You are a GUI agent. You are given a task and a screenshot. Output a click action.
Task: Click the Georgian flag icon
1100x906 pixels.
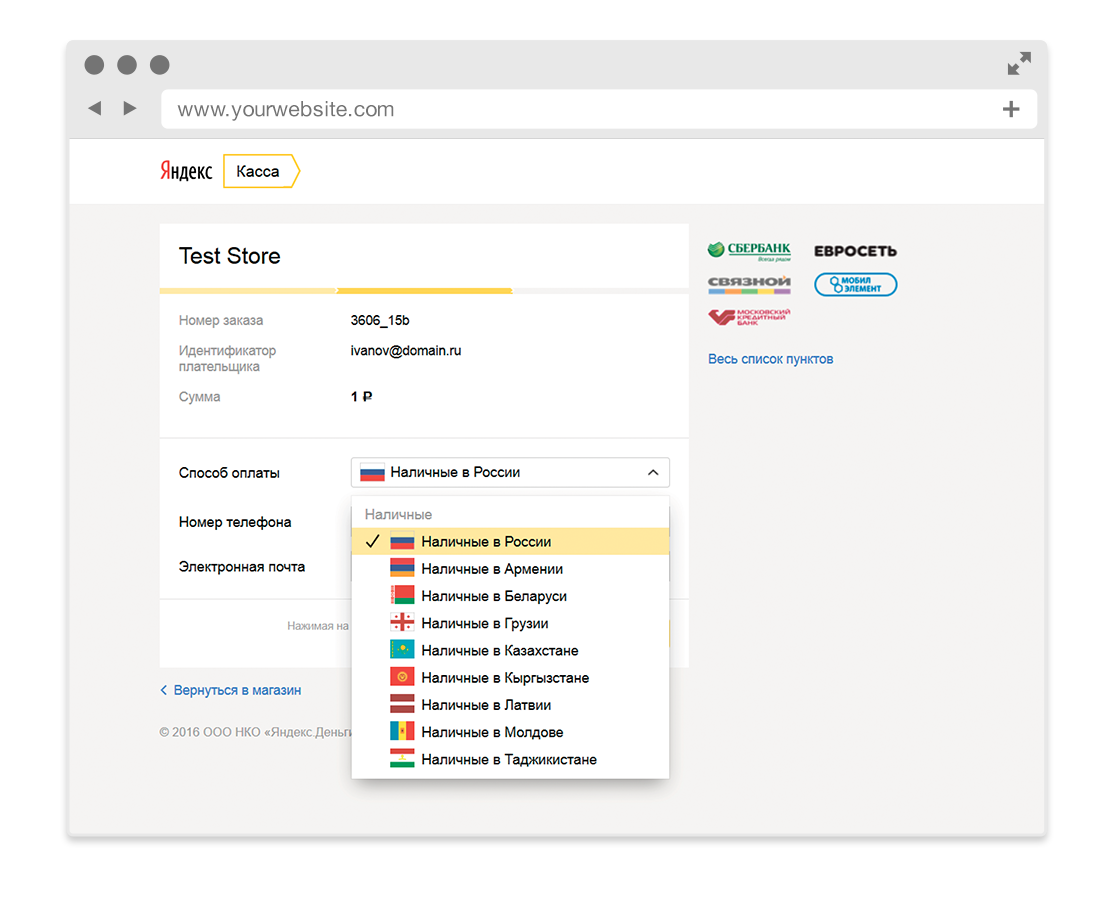pyautogui.click(x=402, y=622)
